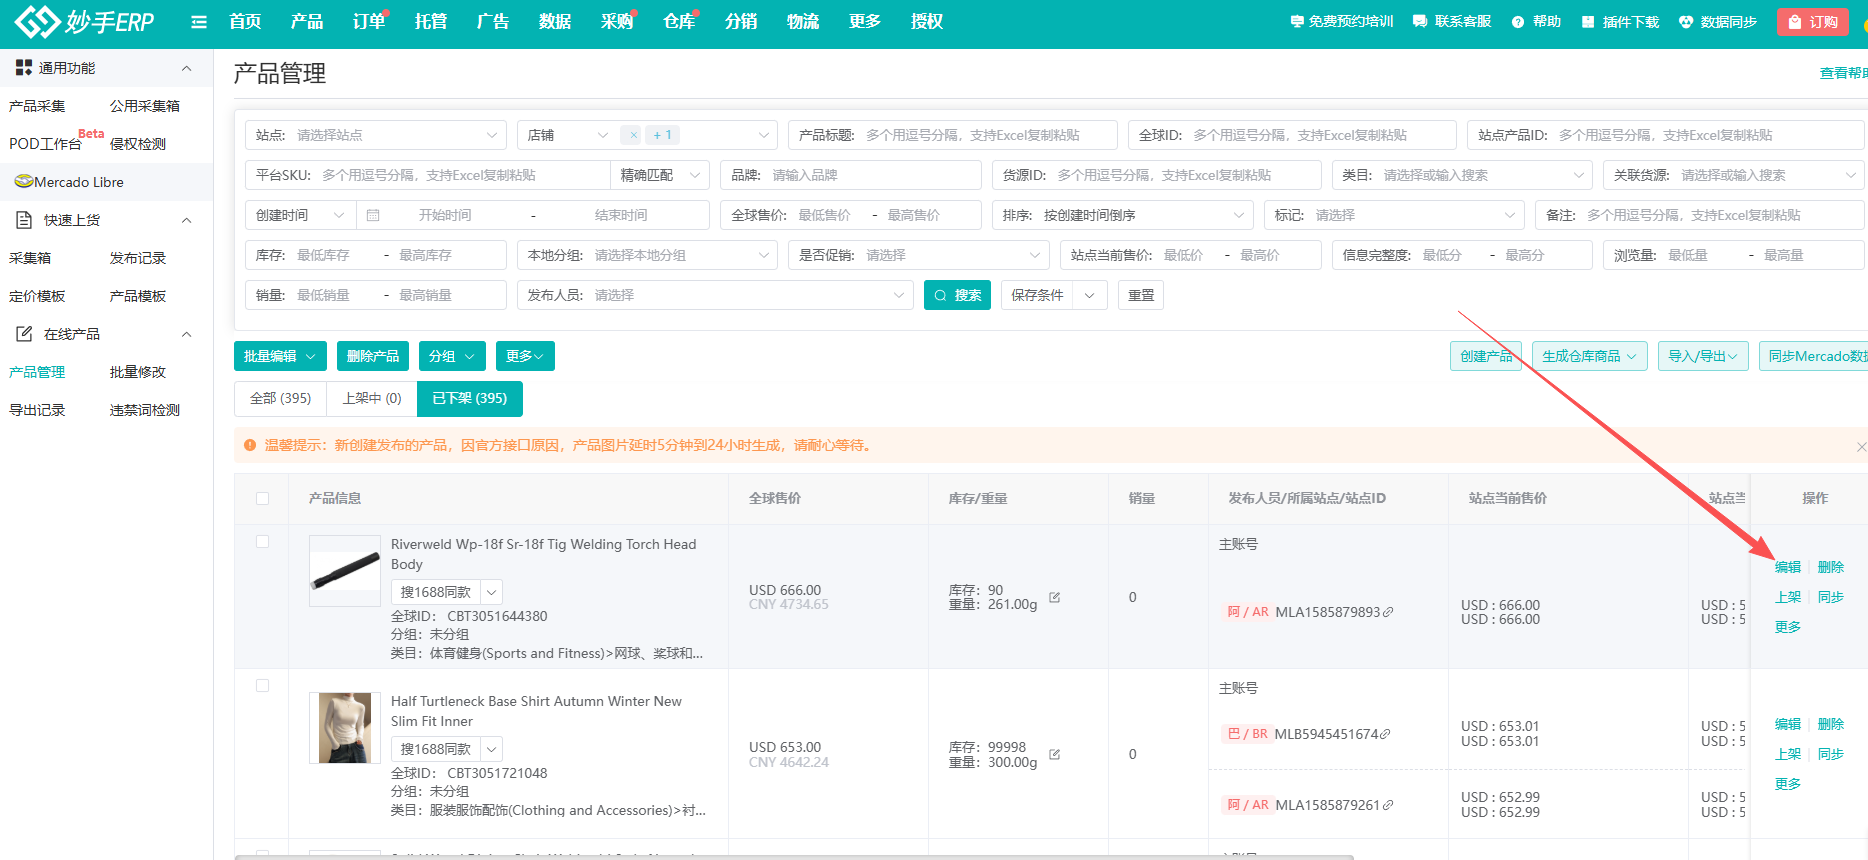Close the orange 温馨提示 notice banner
Screen dimensions: 1868x860
[1860, 446]
